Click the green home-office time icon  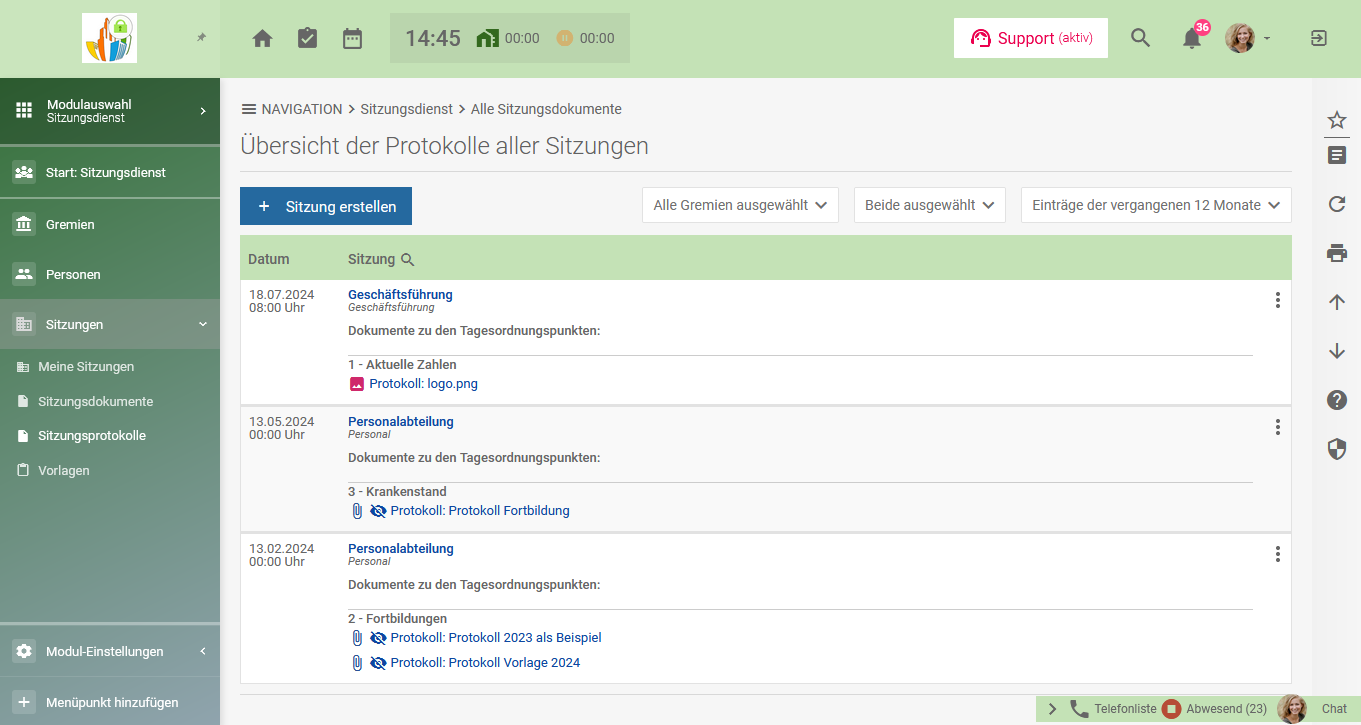(x=487, y=38)
